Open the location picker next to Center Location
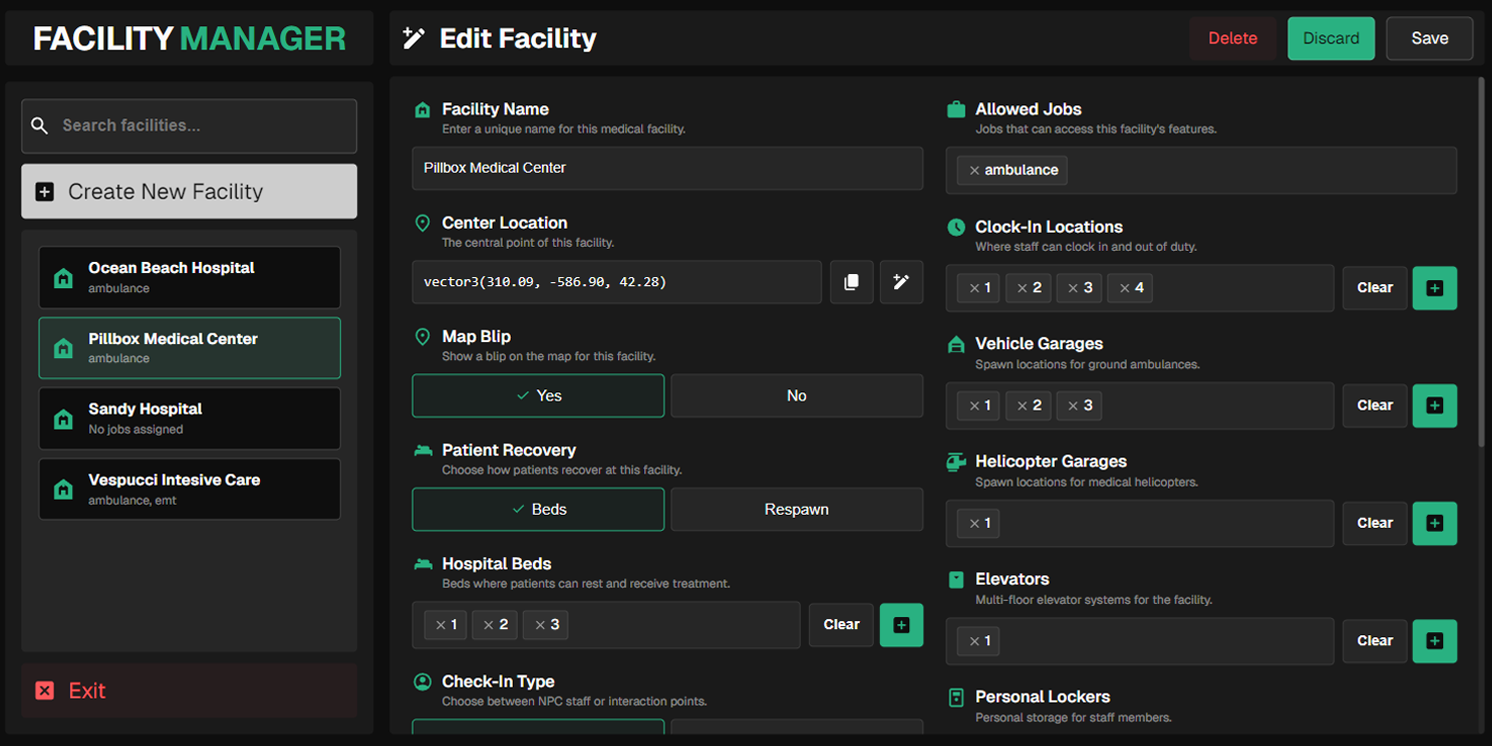This screenshot has width=1492, height=746. 901,282
